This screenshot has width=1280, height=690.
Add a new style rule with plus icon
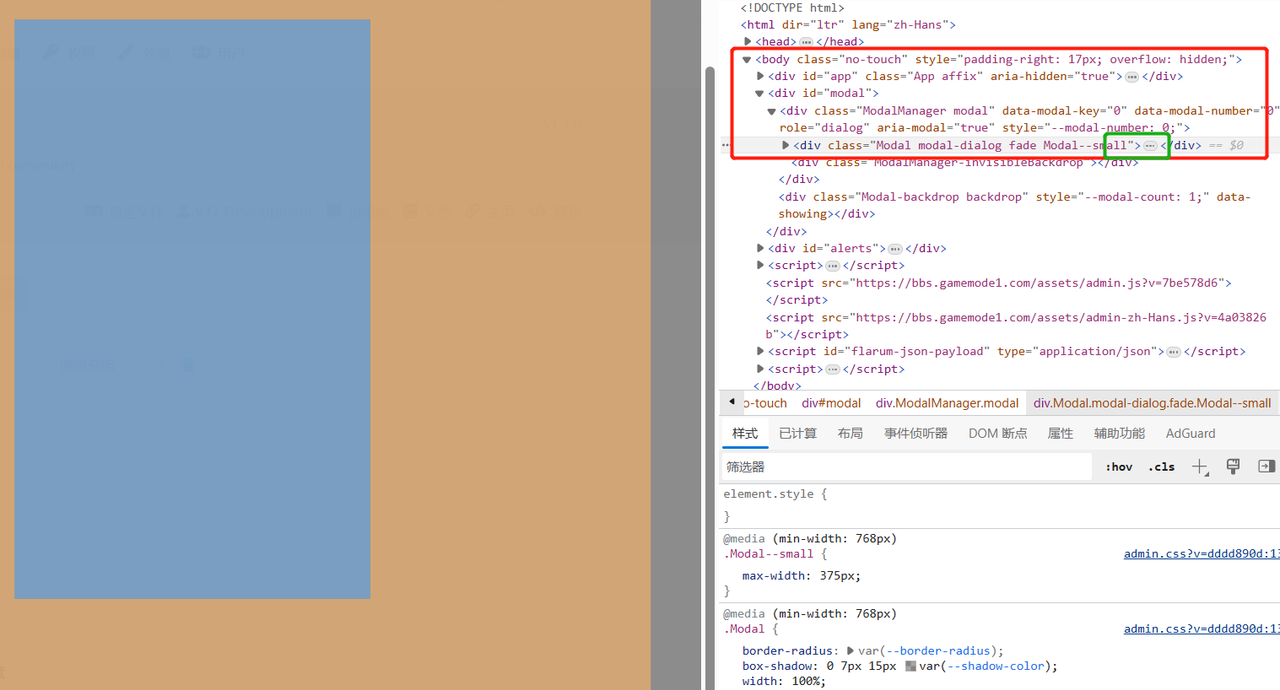[1200, 467]
